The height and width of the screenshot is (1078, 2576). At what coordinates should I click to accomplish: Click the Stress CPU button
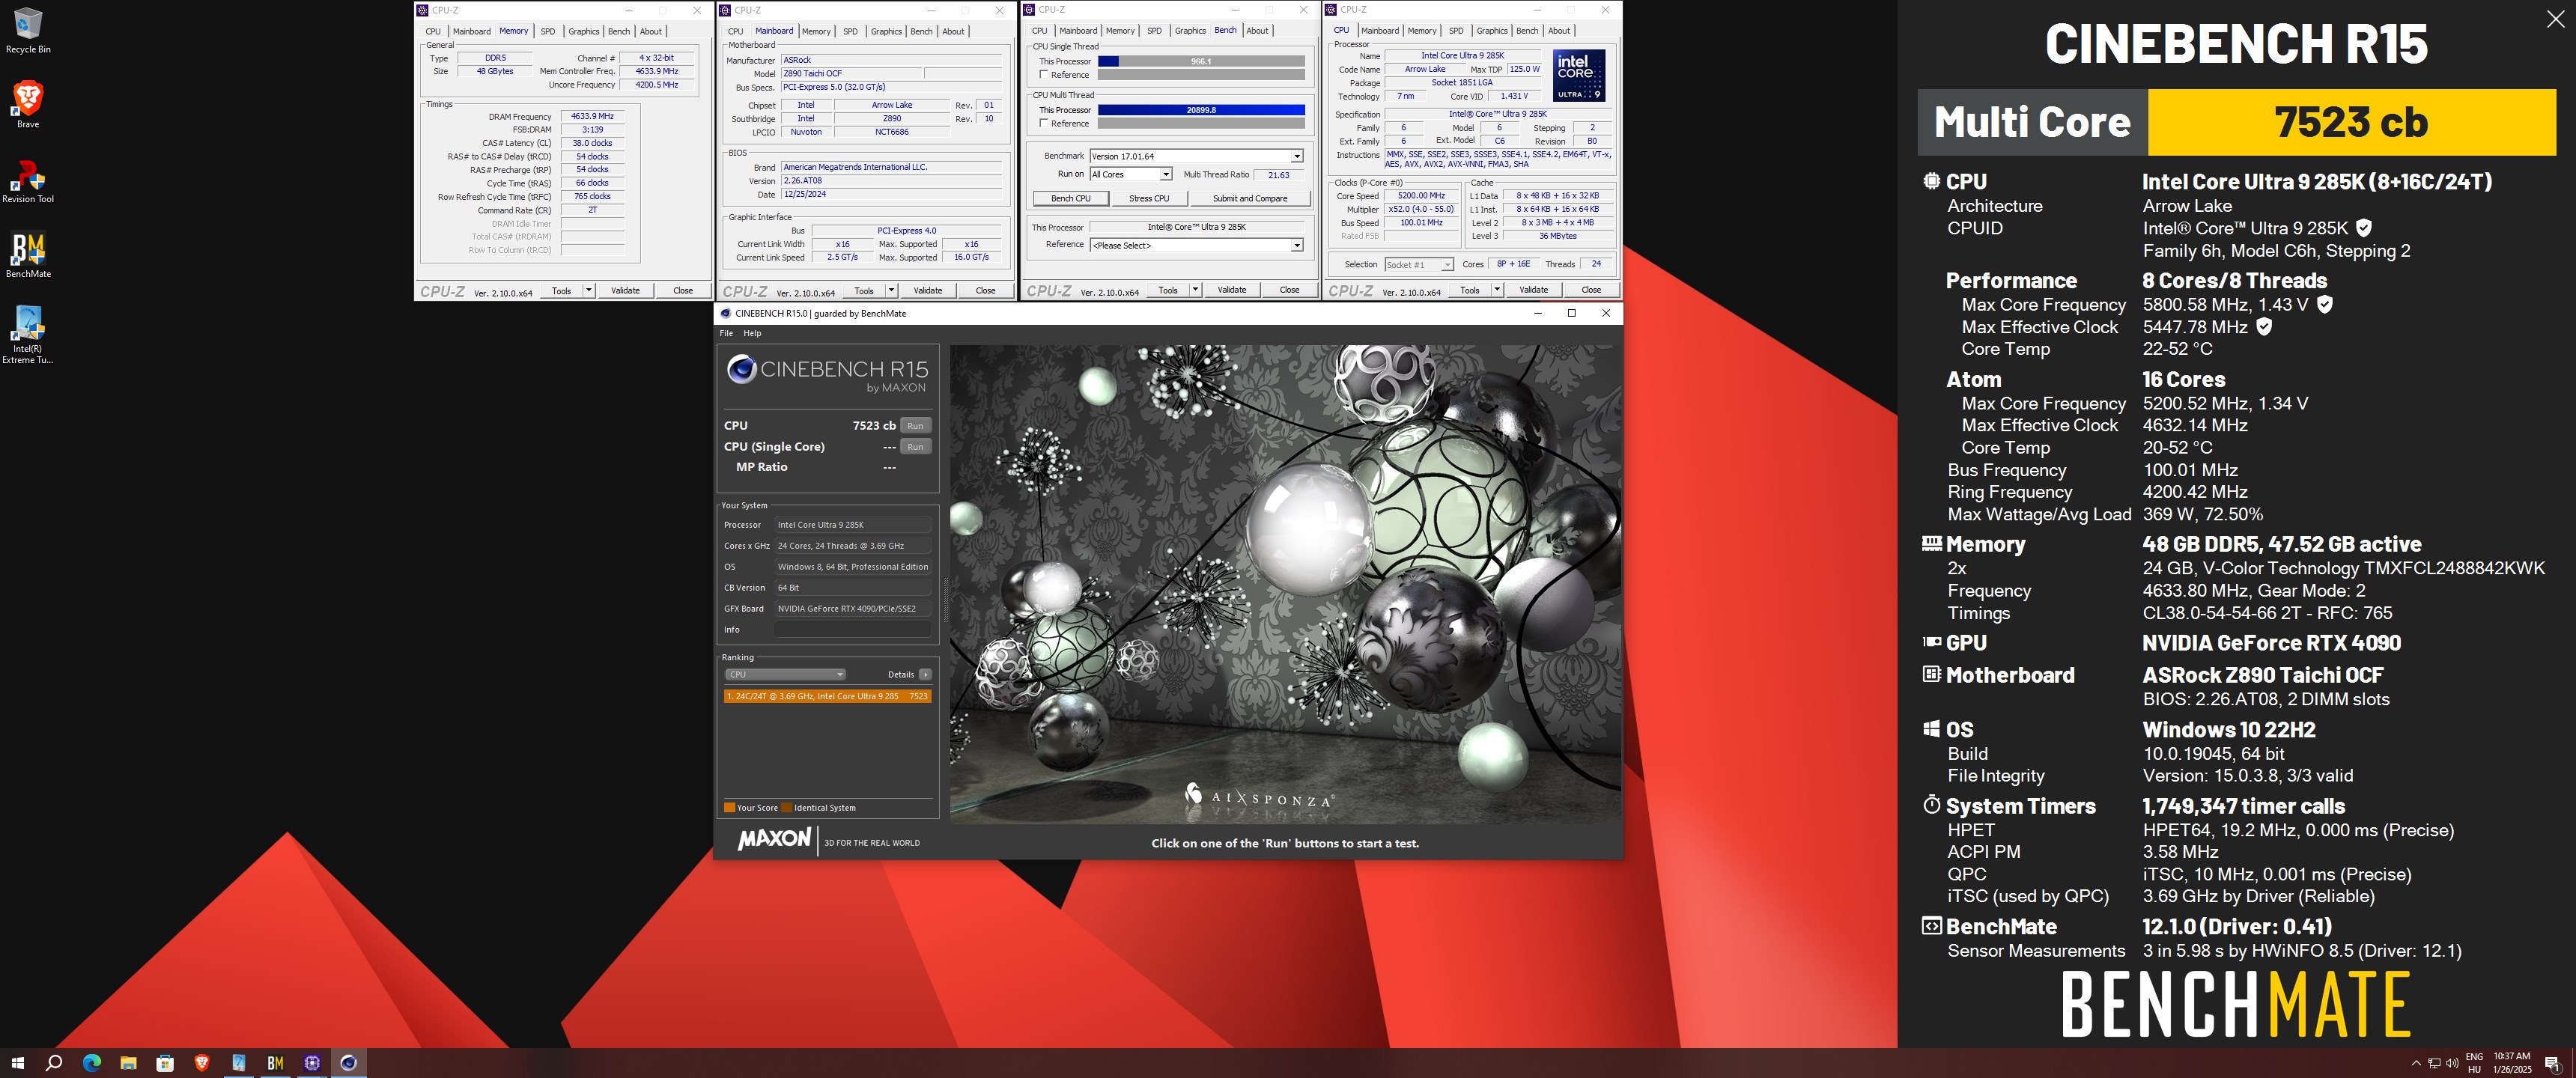[1149, 199]
